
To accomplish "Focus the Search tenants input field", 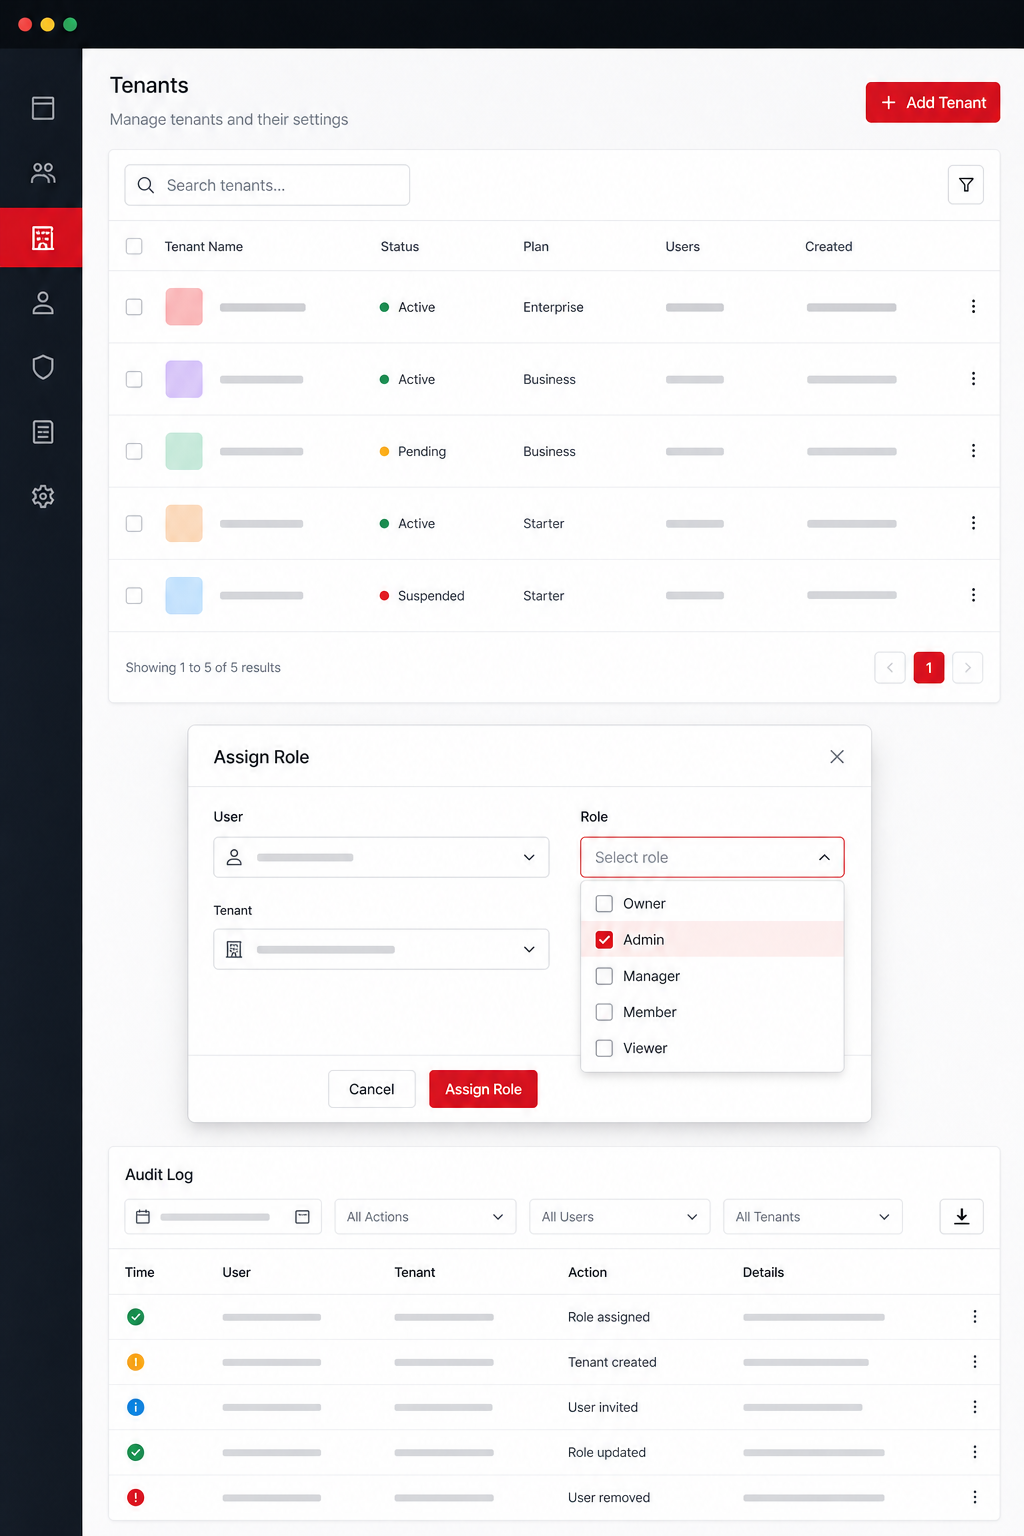I will click(x=267, y=185).
